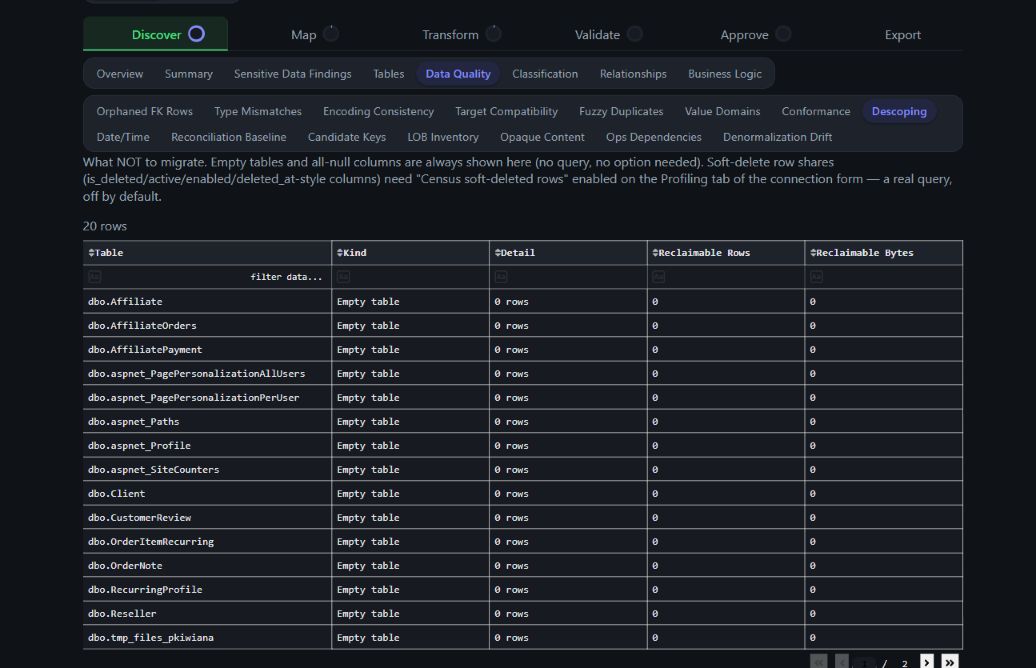This screenshot has width=1036, height=668.
Task: Go to the next results page
Action: tap(926, 661)
